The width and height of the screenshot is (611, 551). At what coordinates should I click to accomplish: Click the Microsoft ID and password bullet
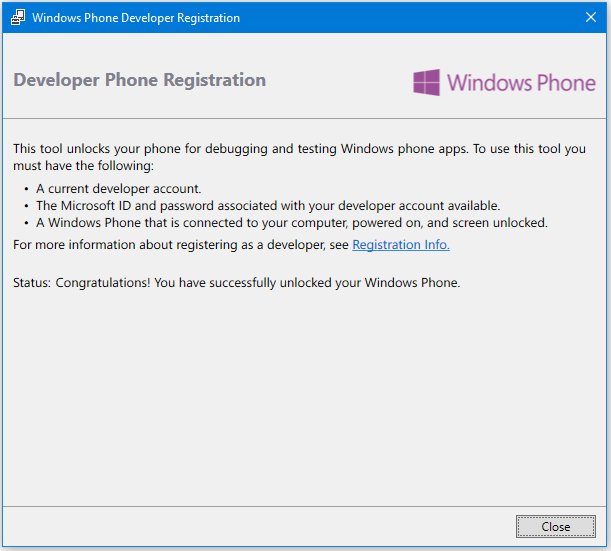pos(268,206)
